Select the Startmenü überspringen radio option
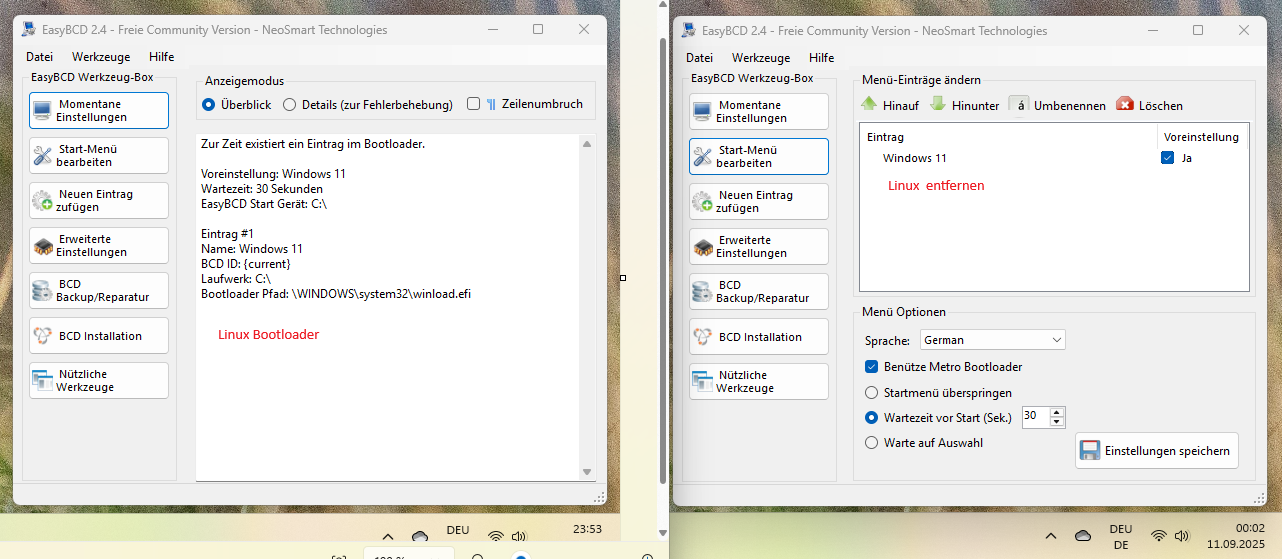1282x559 pixels. pos(872,392)
